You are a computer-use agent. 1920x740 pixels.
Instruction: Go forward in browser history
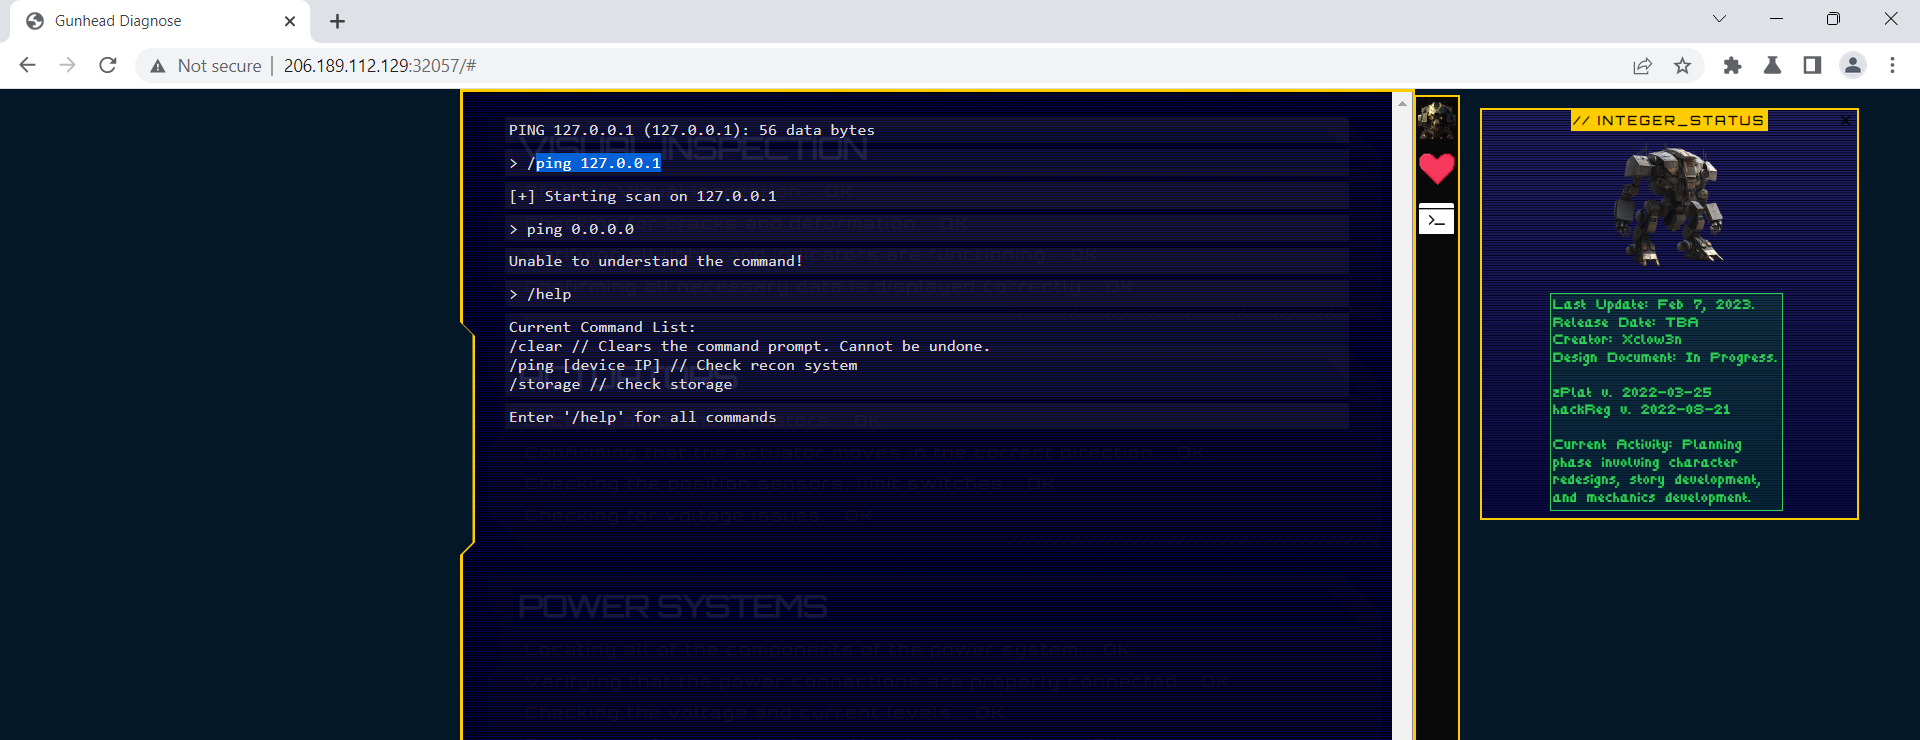(x=67, y=65)
